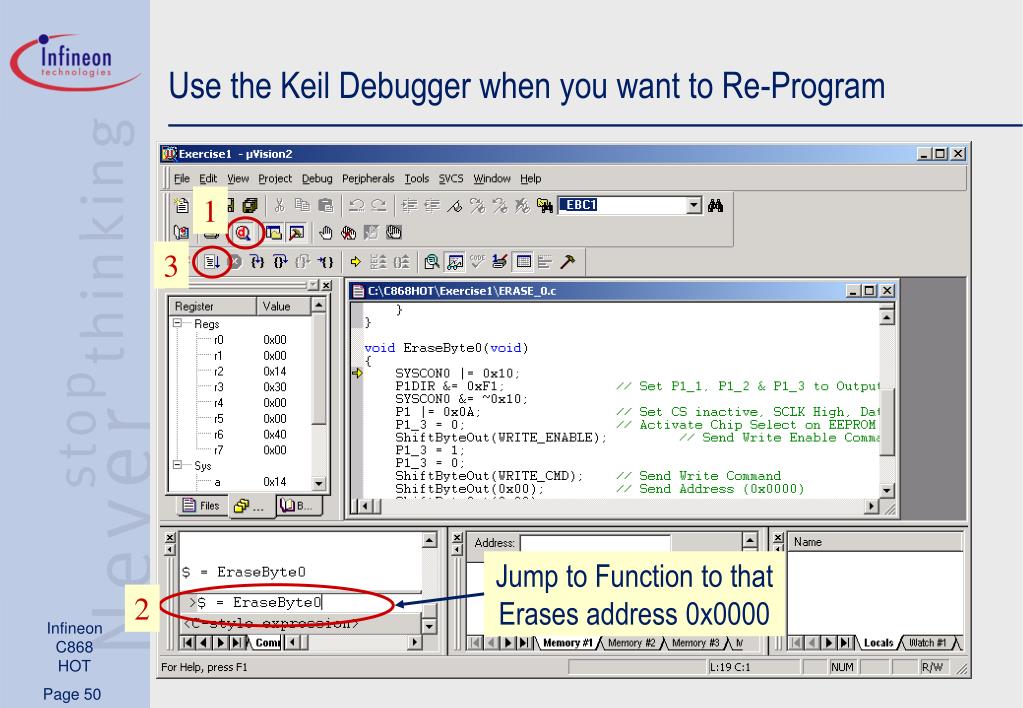This screenshot has width=1023, height=708.
Task: Insert a breakpoint with hand icon
Action: click(326, 233)
